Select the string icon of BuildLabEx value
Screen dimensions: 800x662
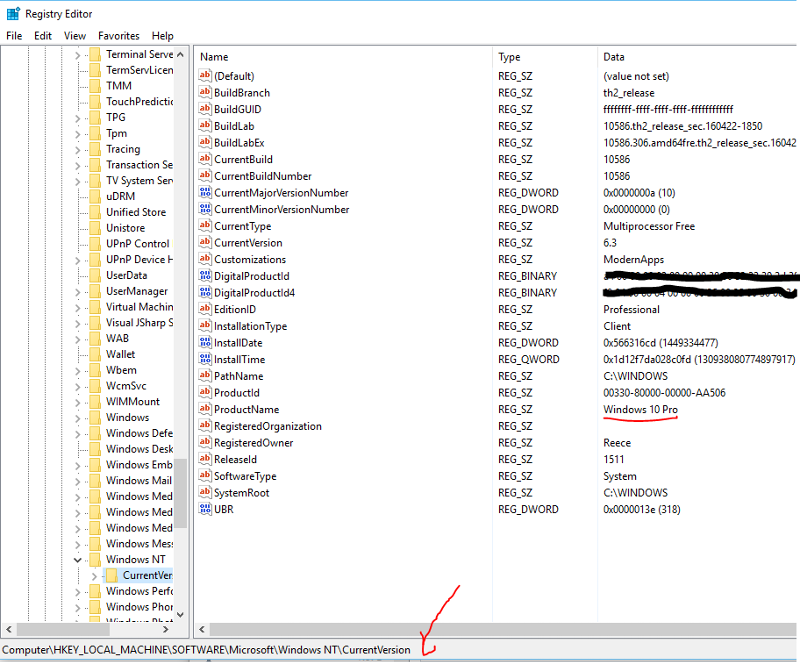(x=205, y=142)
